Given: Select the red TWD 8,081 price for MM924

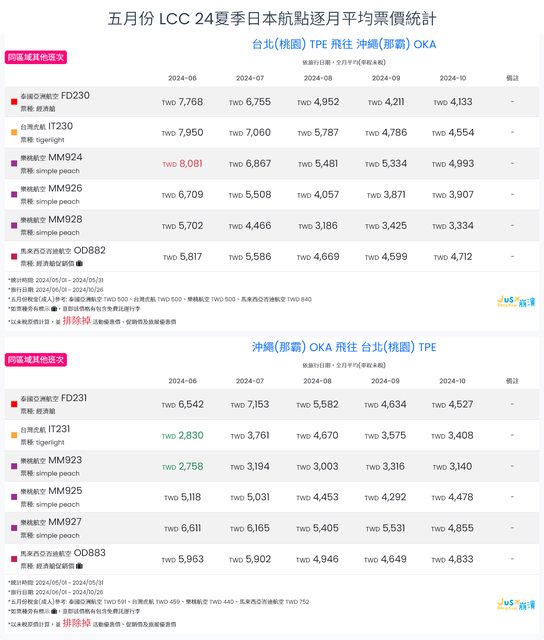Looking at the screenshot, I should coord(182,164).
